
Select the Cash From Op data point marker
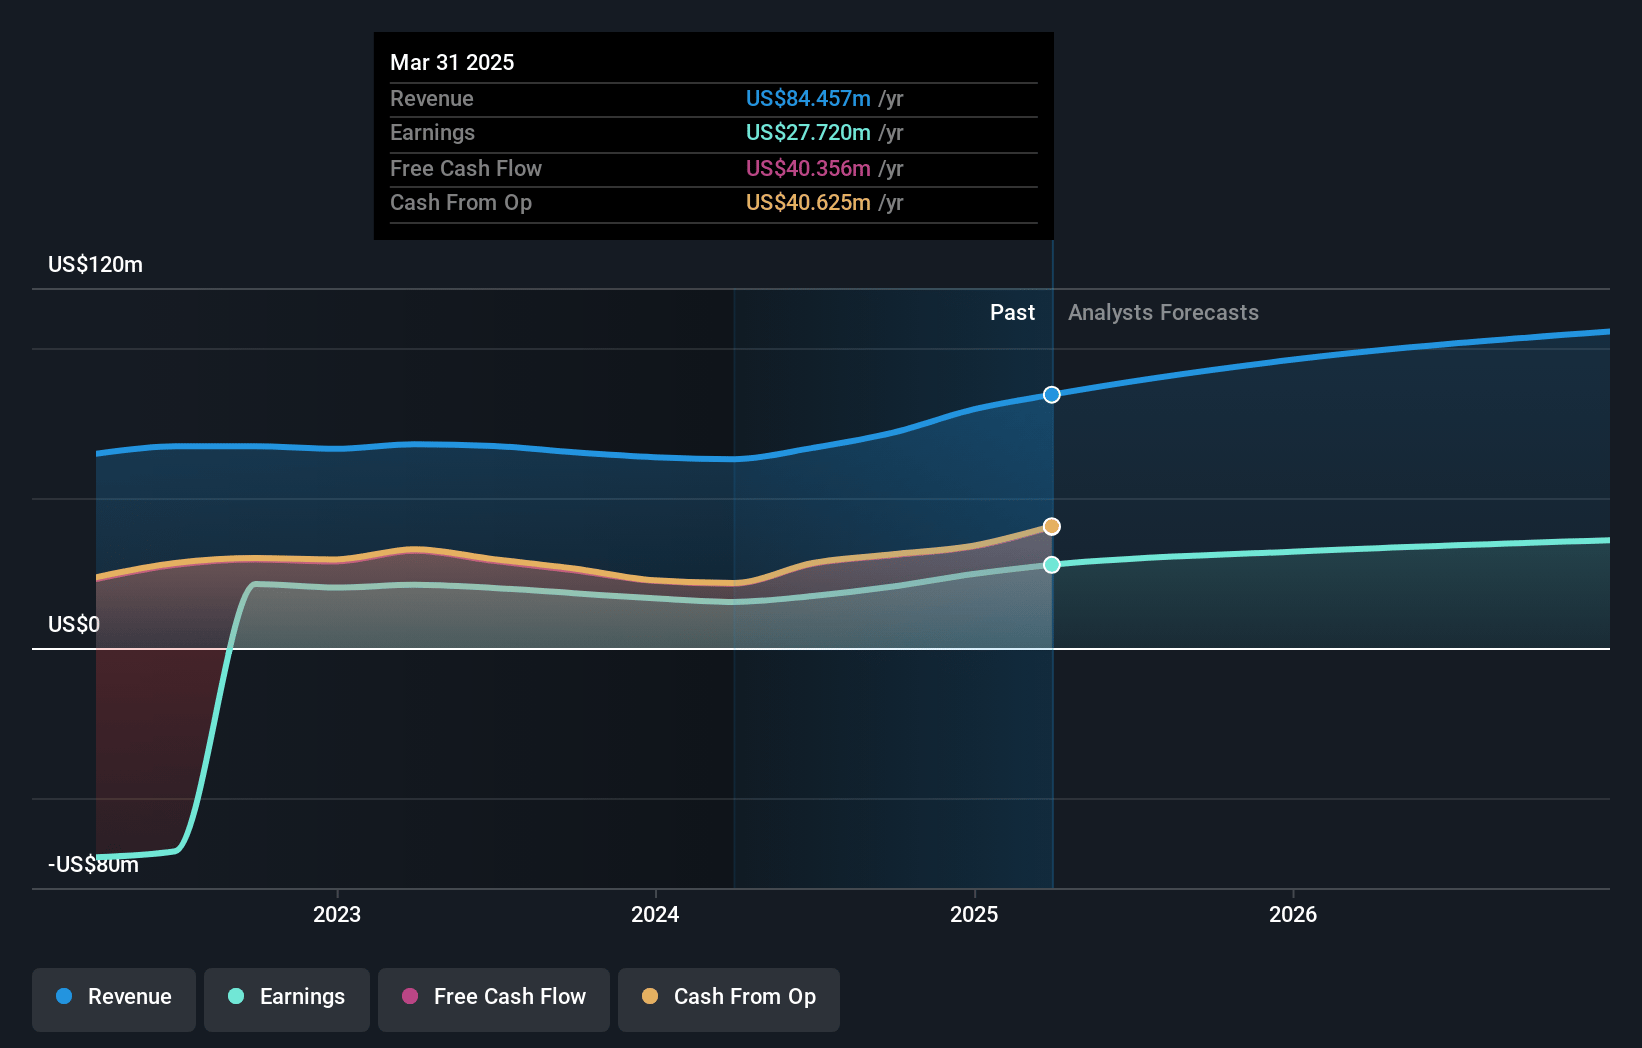coord(1052,526)
